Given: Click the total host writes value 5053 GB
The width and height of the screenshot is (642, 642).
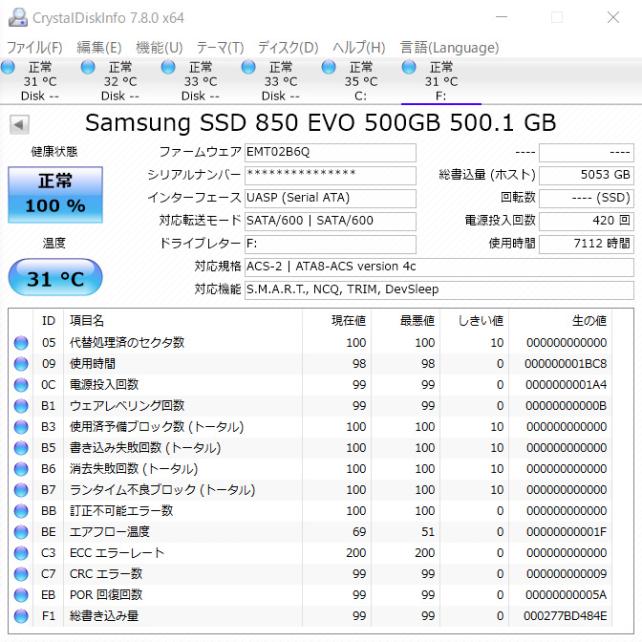Looking at the screenshot, I should tap(586, 175).
